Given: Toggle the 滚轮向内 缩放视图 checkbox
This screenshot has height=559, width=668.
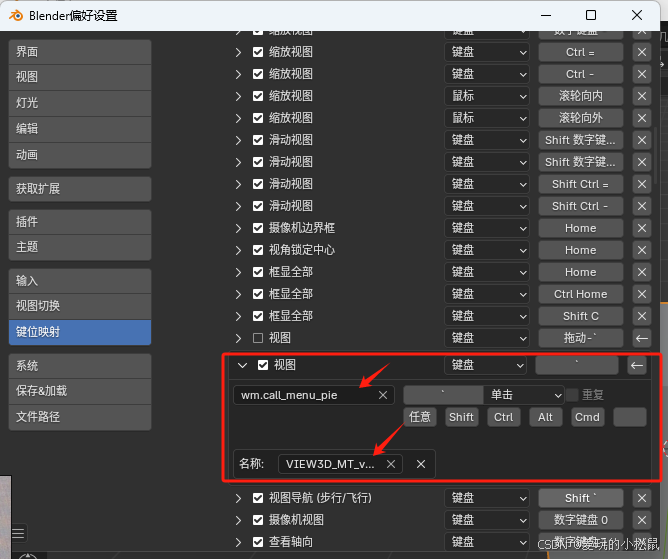Looking at the screenshot, I should point(258,96).
